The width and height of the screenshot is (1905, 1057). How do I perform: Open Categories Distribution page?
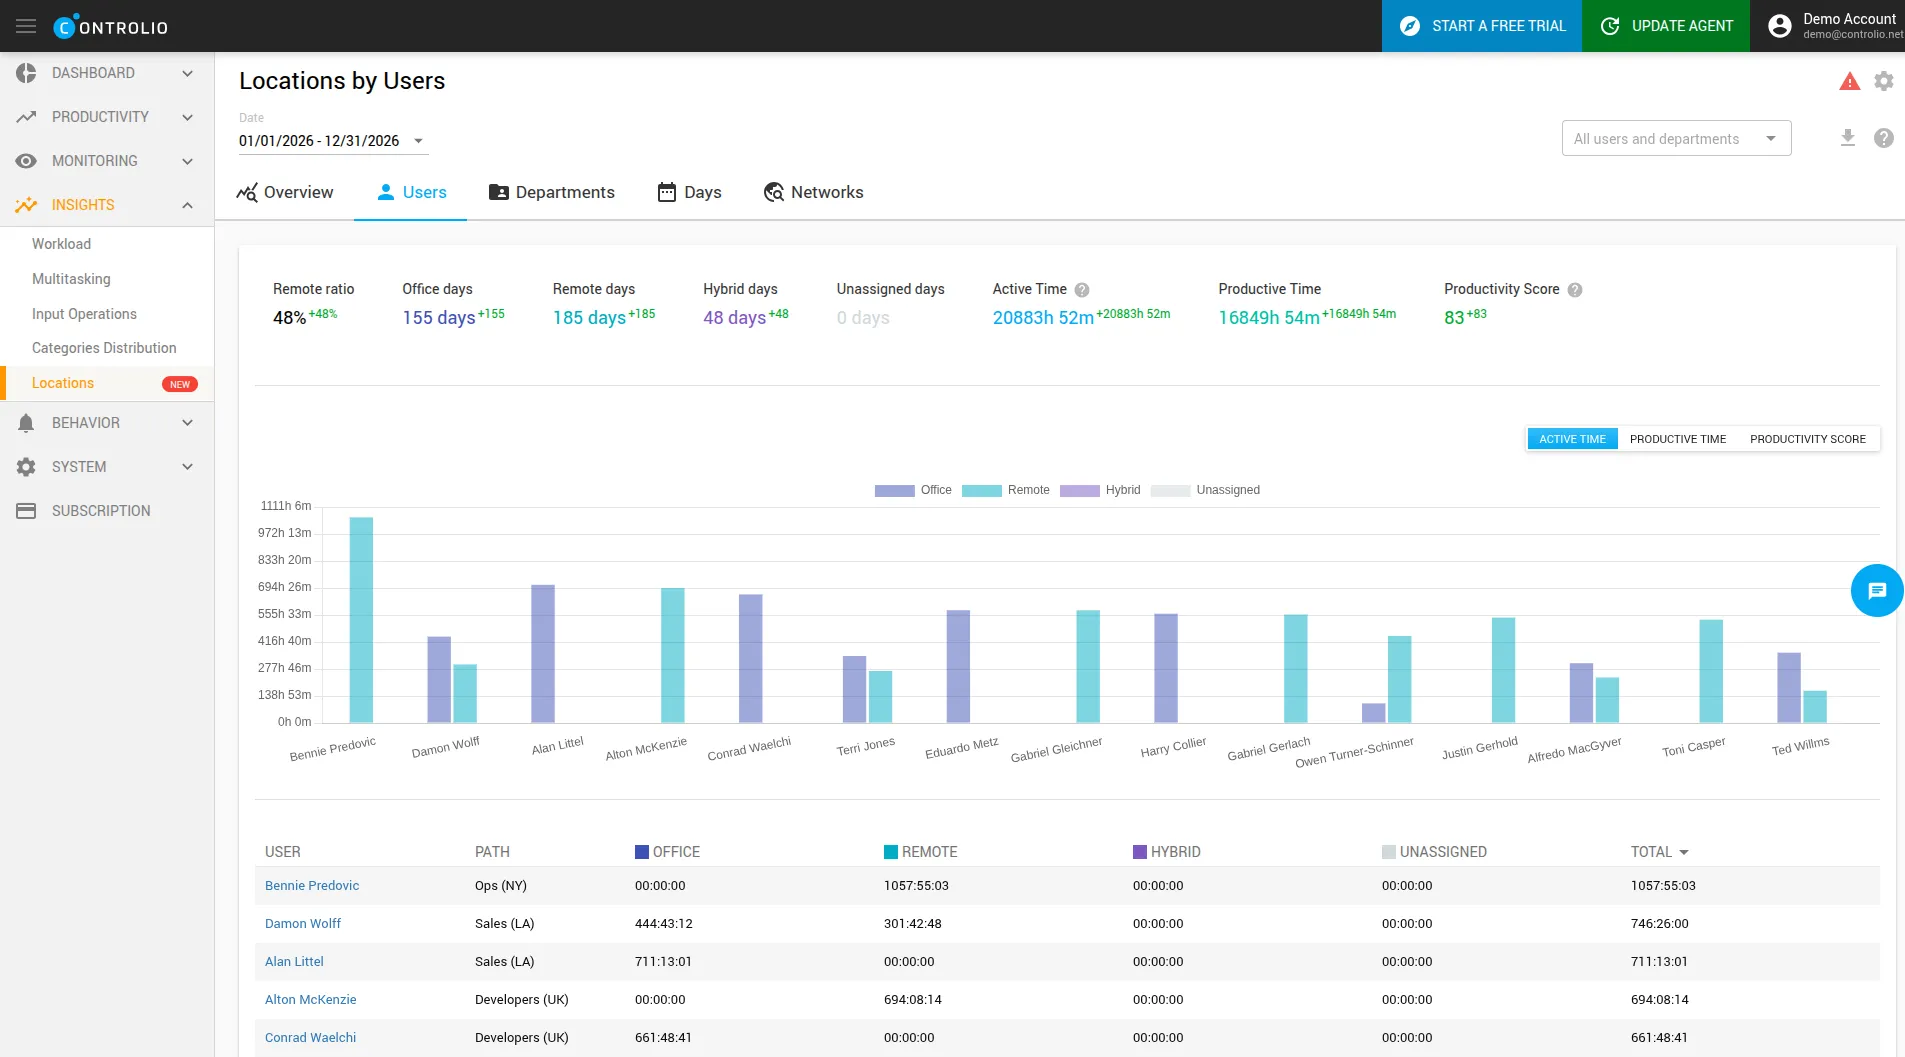coord(104,348)
